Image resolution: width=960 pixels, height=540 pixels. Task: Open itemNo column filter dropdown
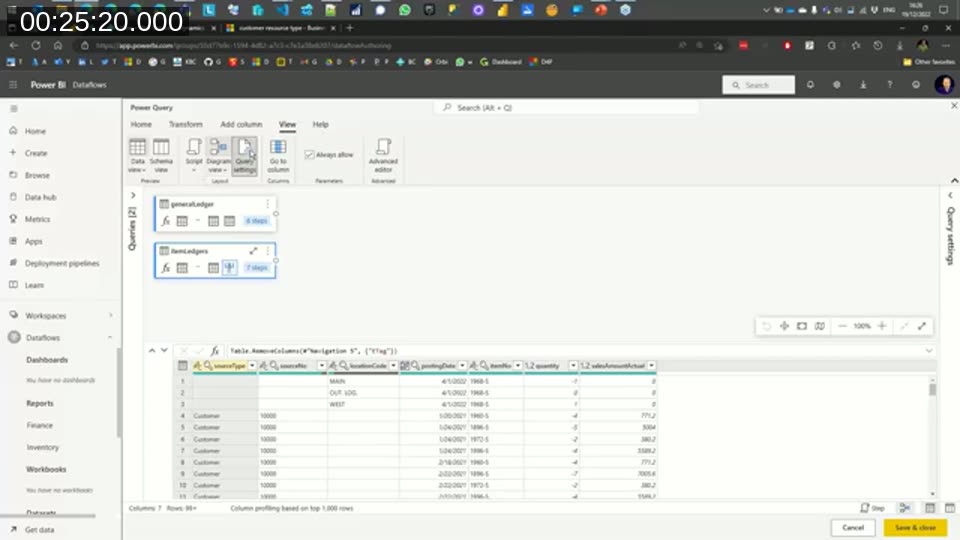tap(517, 366)
